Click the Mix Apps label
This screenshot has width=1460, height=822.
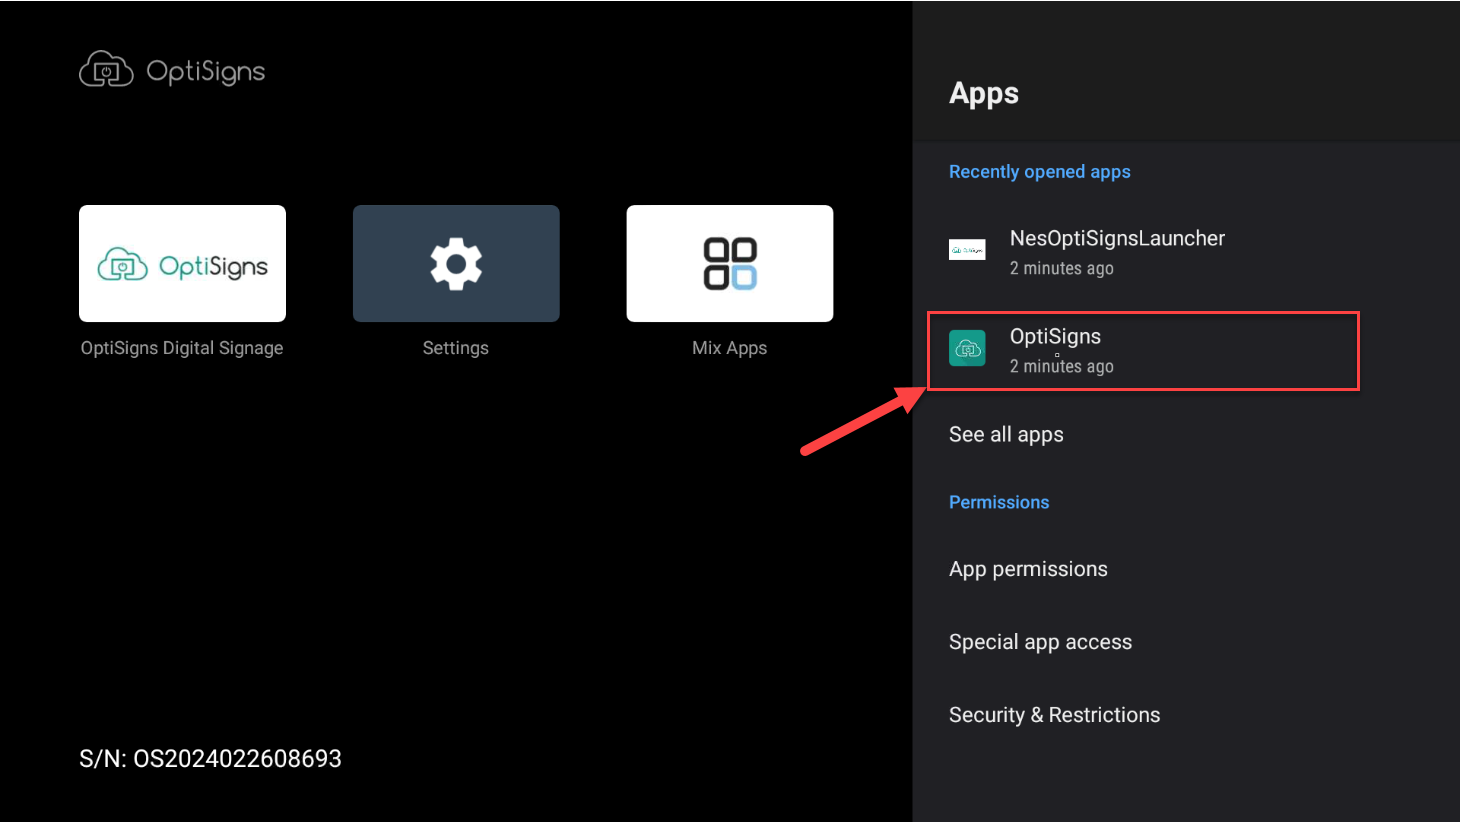click(730, 348)
